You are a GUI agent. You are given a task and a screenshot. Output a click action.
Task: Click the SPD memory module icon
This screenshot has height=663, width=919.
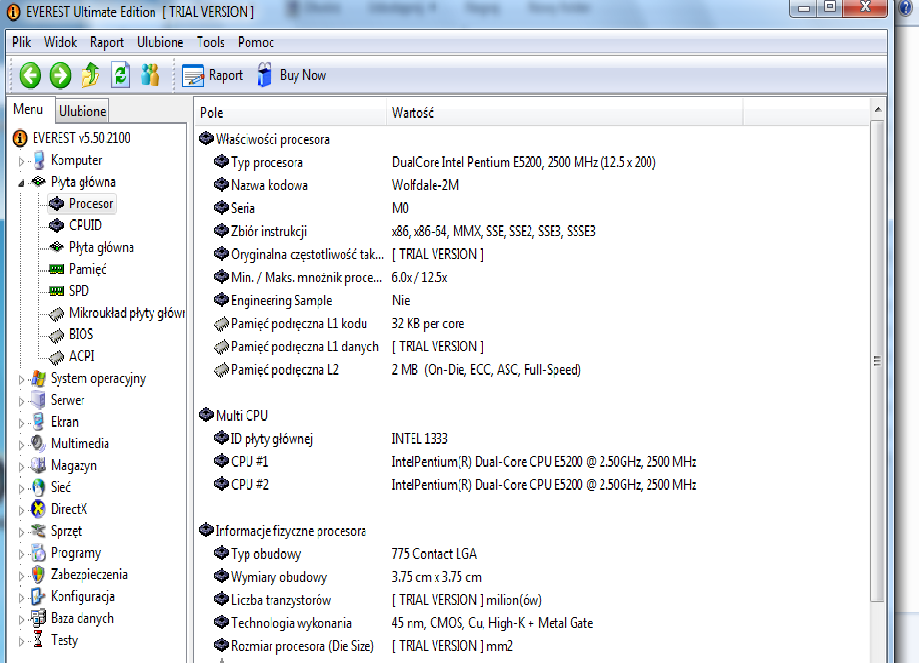[56, 291]
